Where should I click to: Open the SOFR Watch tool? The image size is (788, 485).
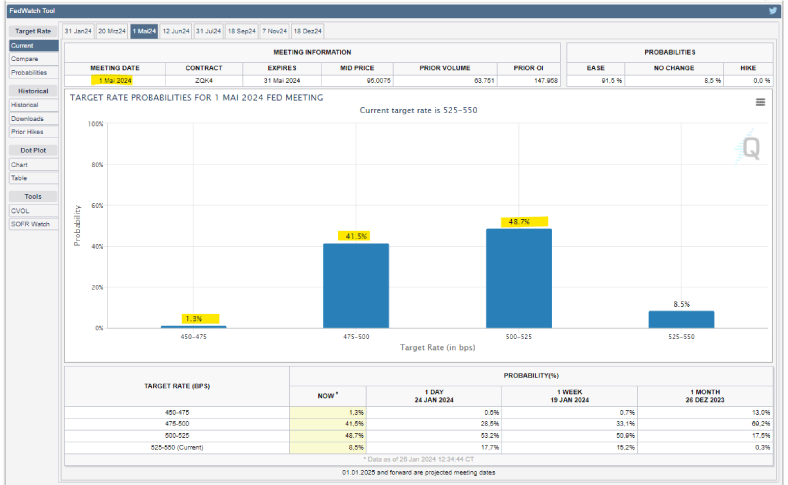pos(30,224)
